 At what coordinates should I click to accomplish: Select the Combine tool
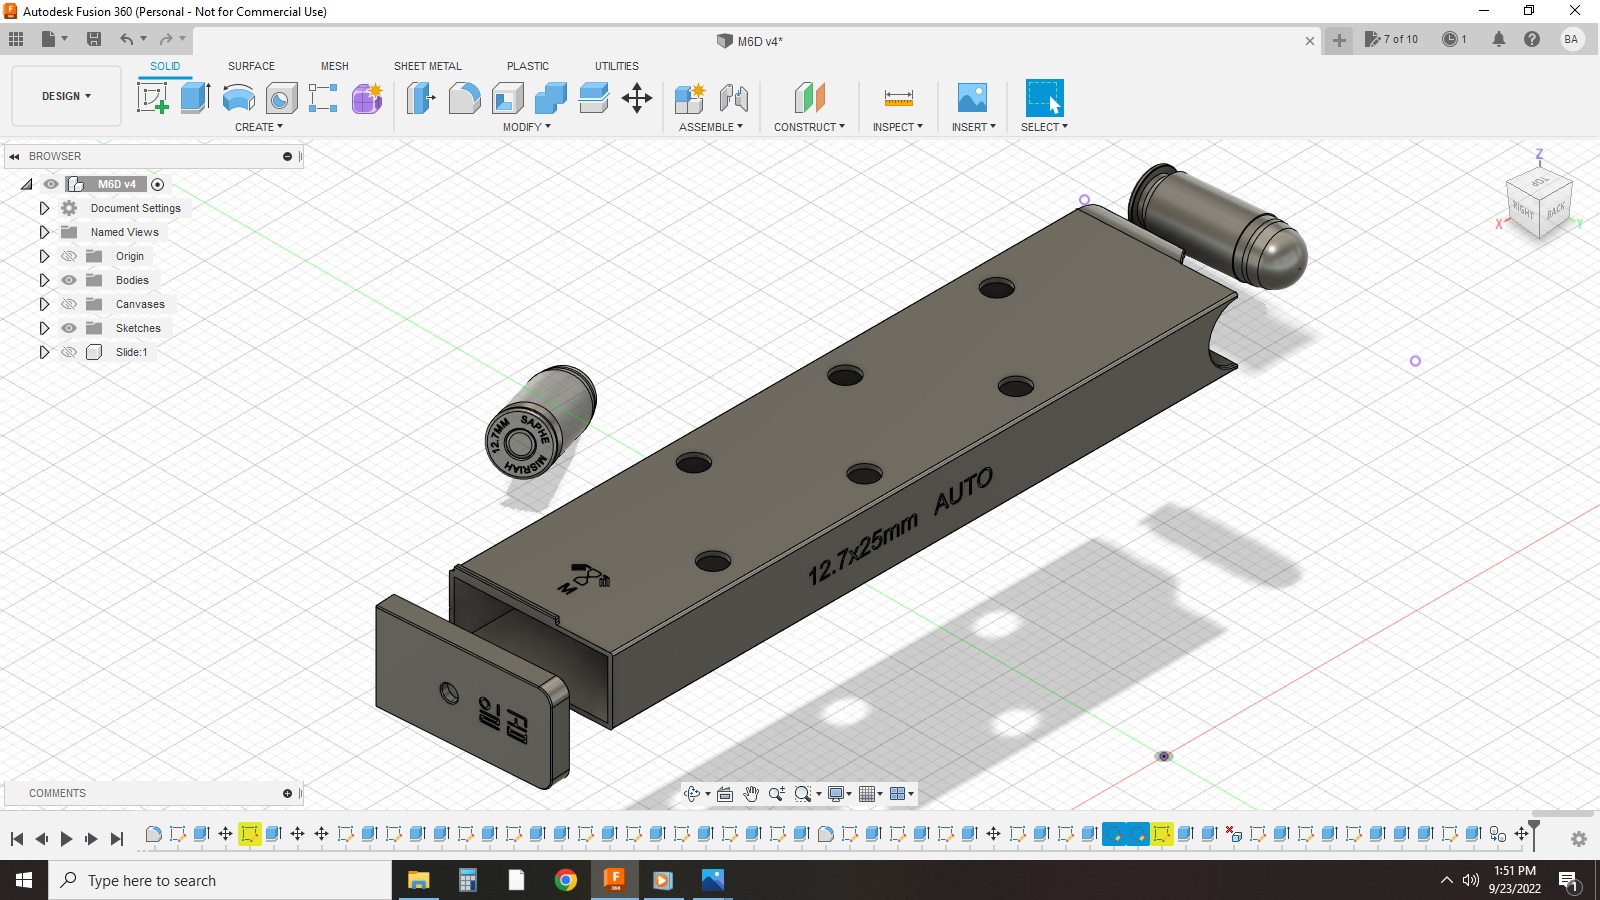[x=551, y=98]
